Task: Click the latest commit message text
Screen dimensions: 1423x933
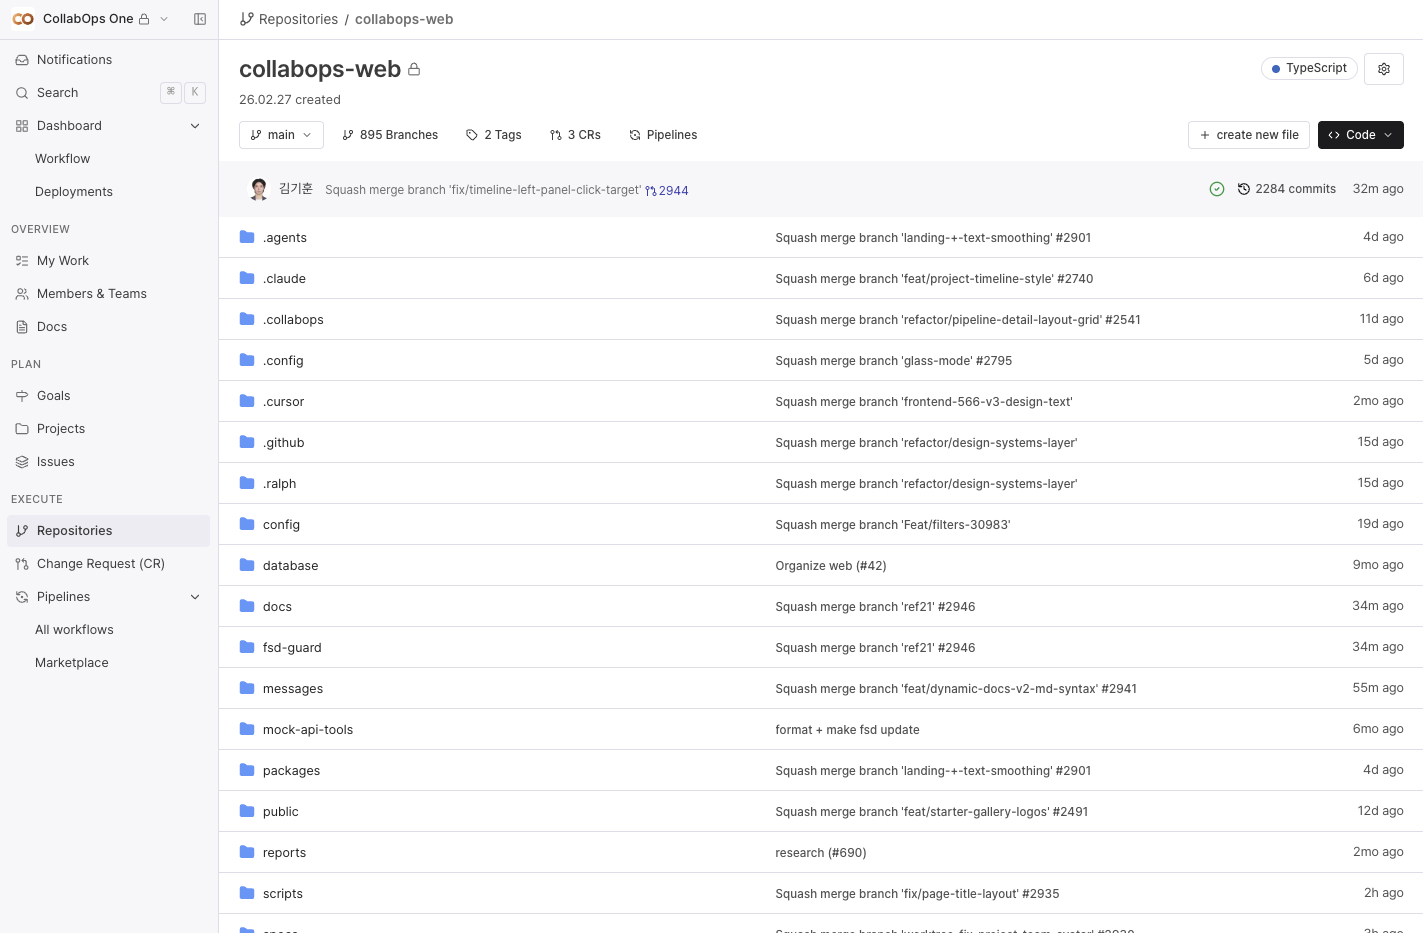Action: click(x=483, y=190)
